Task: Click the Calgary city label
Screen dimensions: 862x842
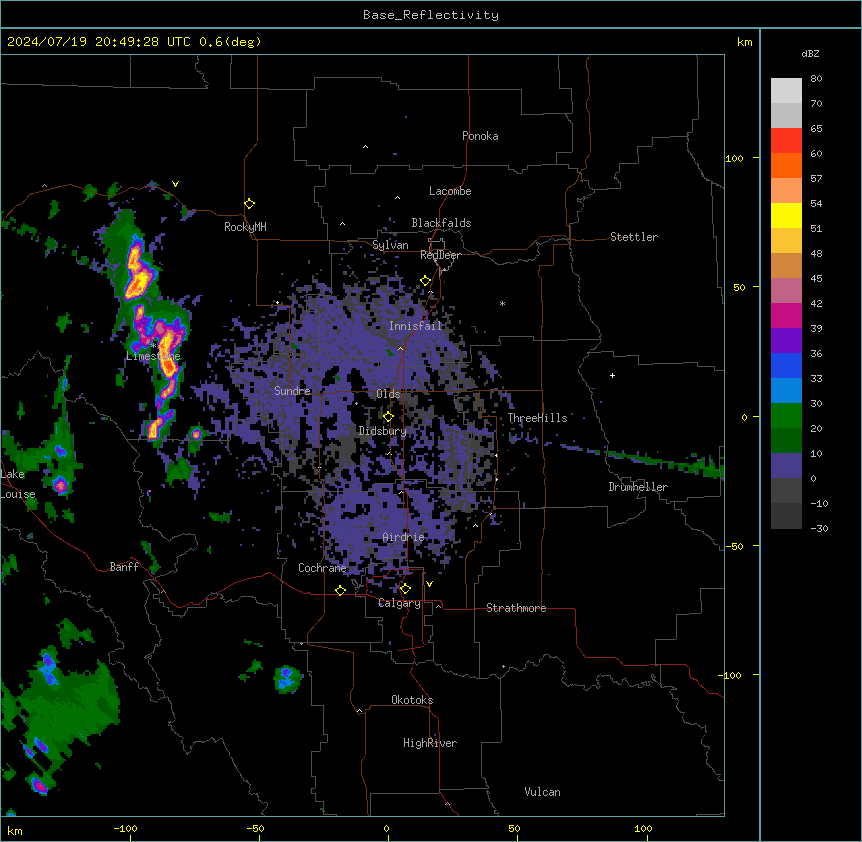Action: [399, 603]
